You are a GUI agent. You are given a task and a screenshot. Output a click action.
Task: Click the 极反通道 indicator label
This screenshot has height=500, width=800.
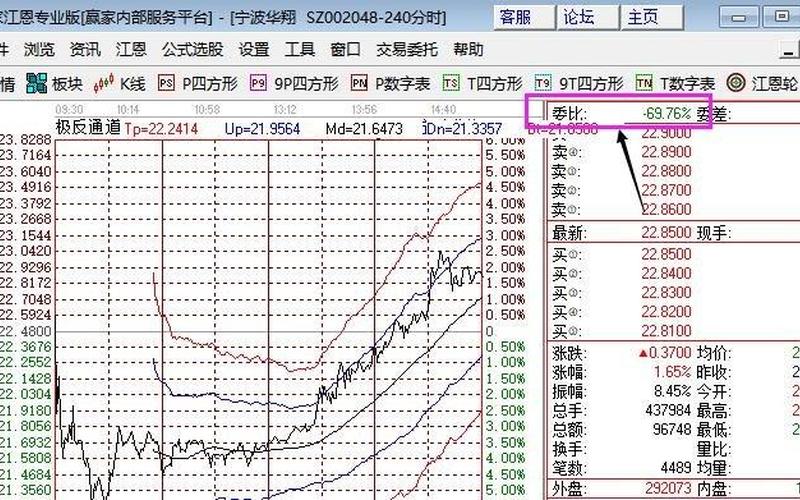pos(88,128)
